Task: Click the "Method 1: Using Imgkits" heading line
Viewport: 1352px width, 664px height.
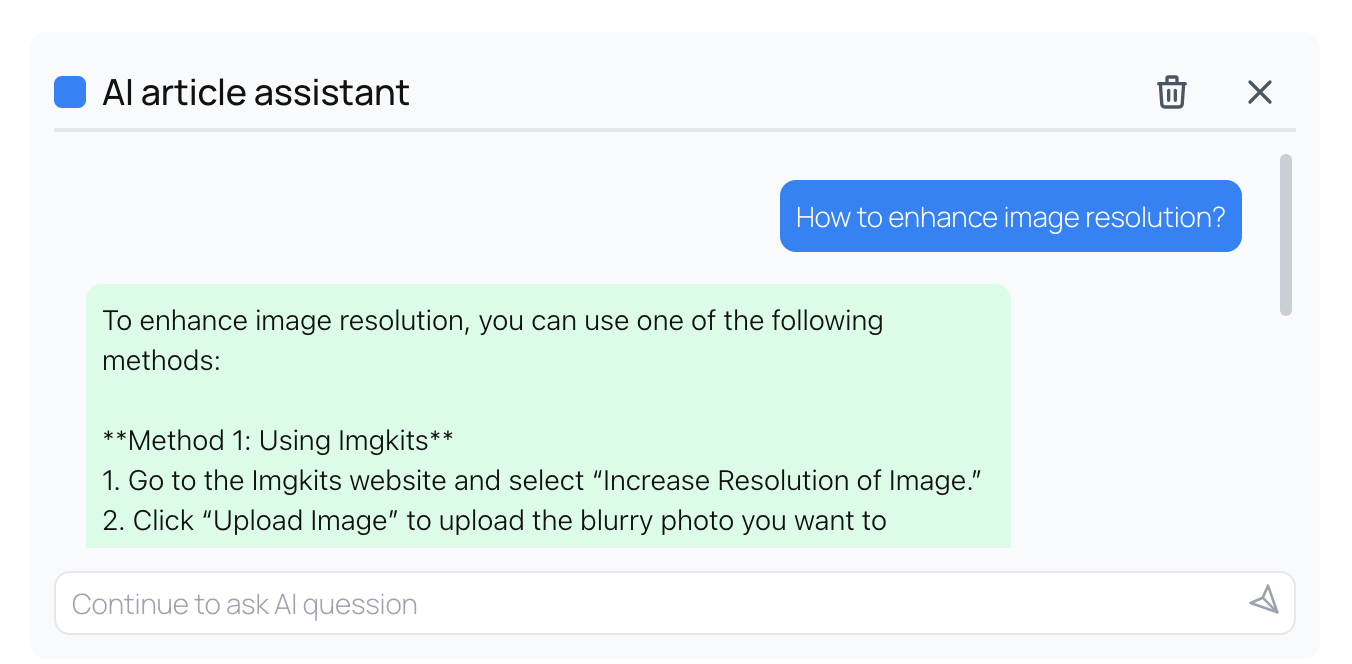Action: click(278, 440)
